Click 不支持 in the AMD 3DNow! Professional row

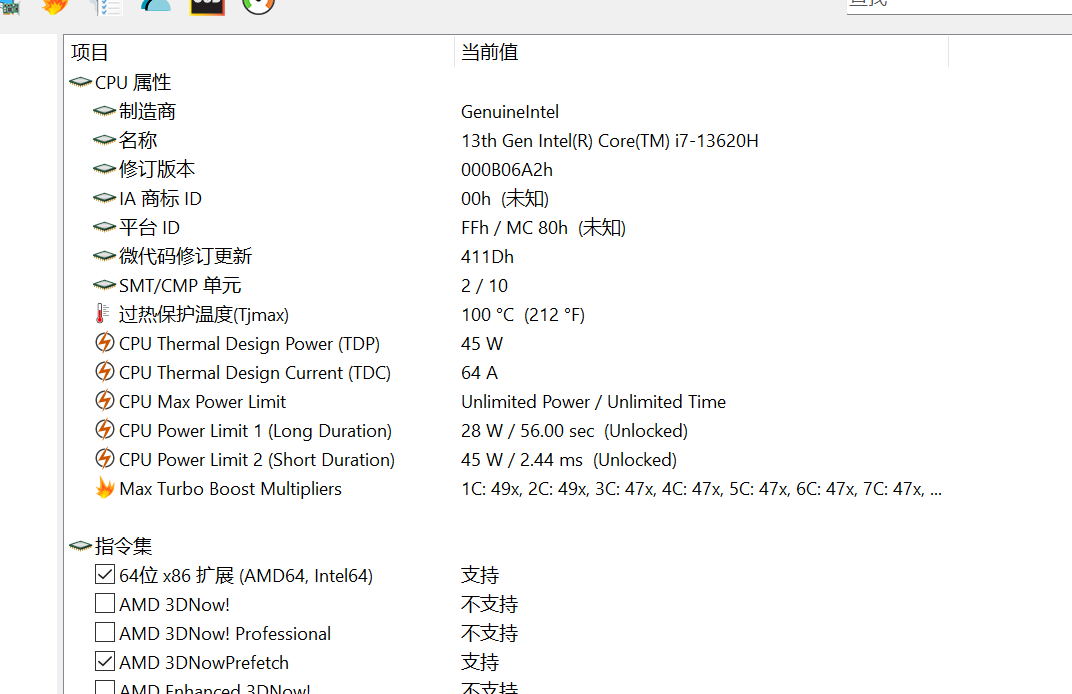coord(490,633)
